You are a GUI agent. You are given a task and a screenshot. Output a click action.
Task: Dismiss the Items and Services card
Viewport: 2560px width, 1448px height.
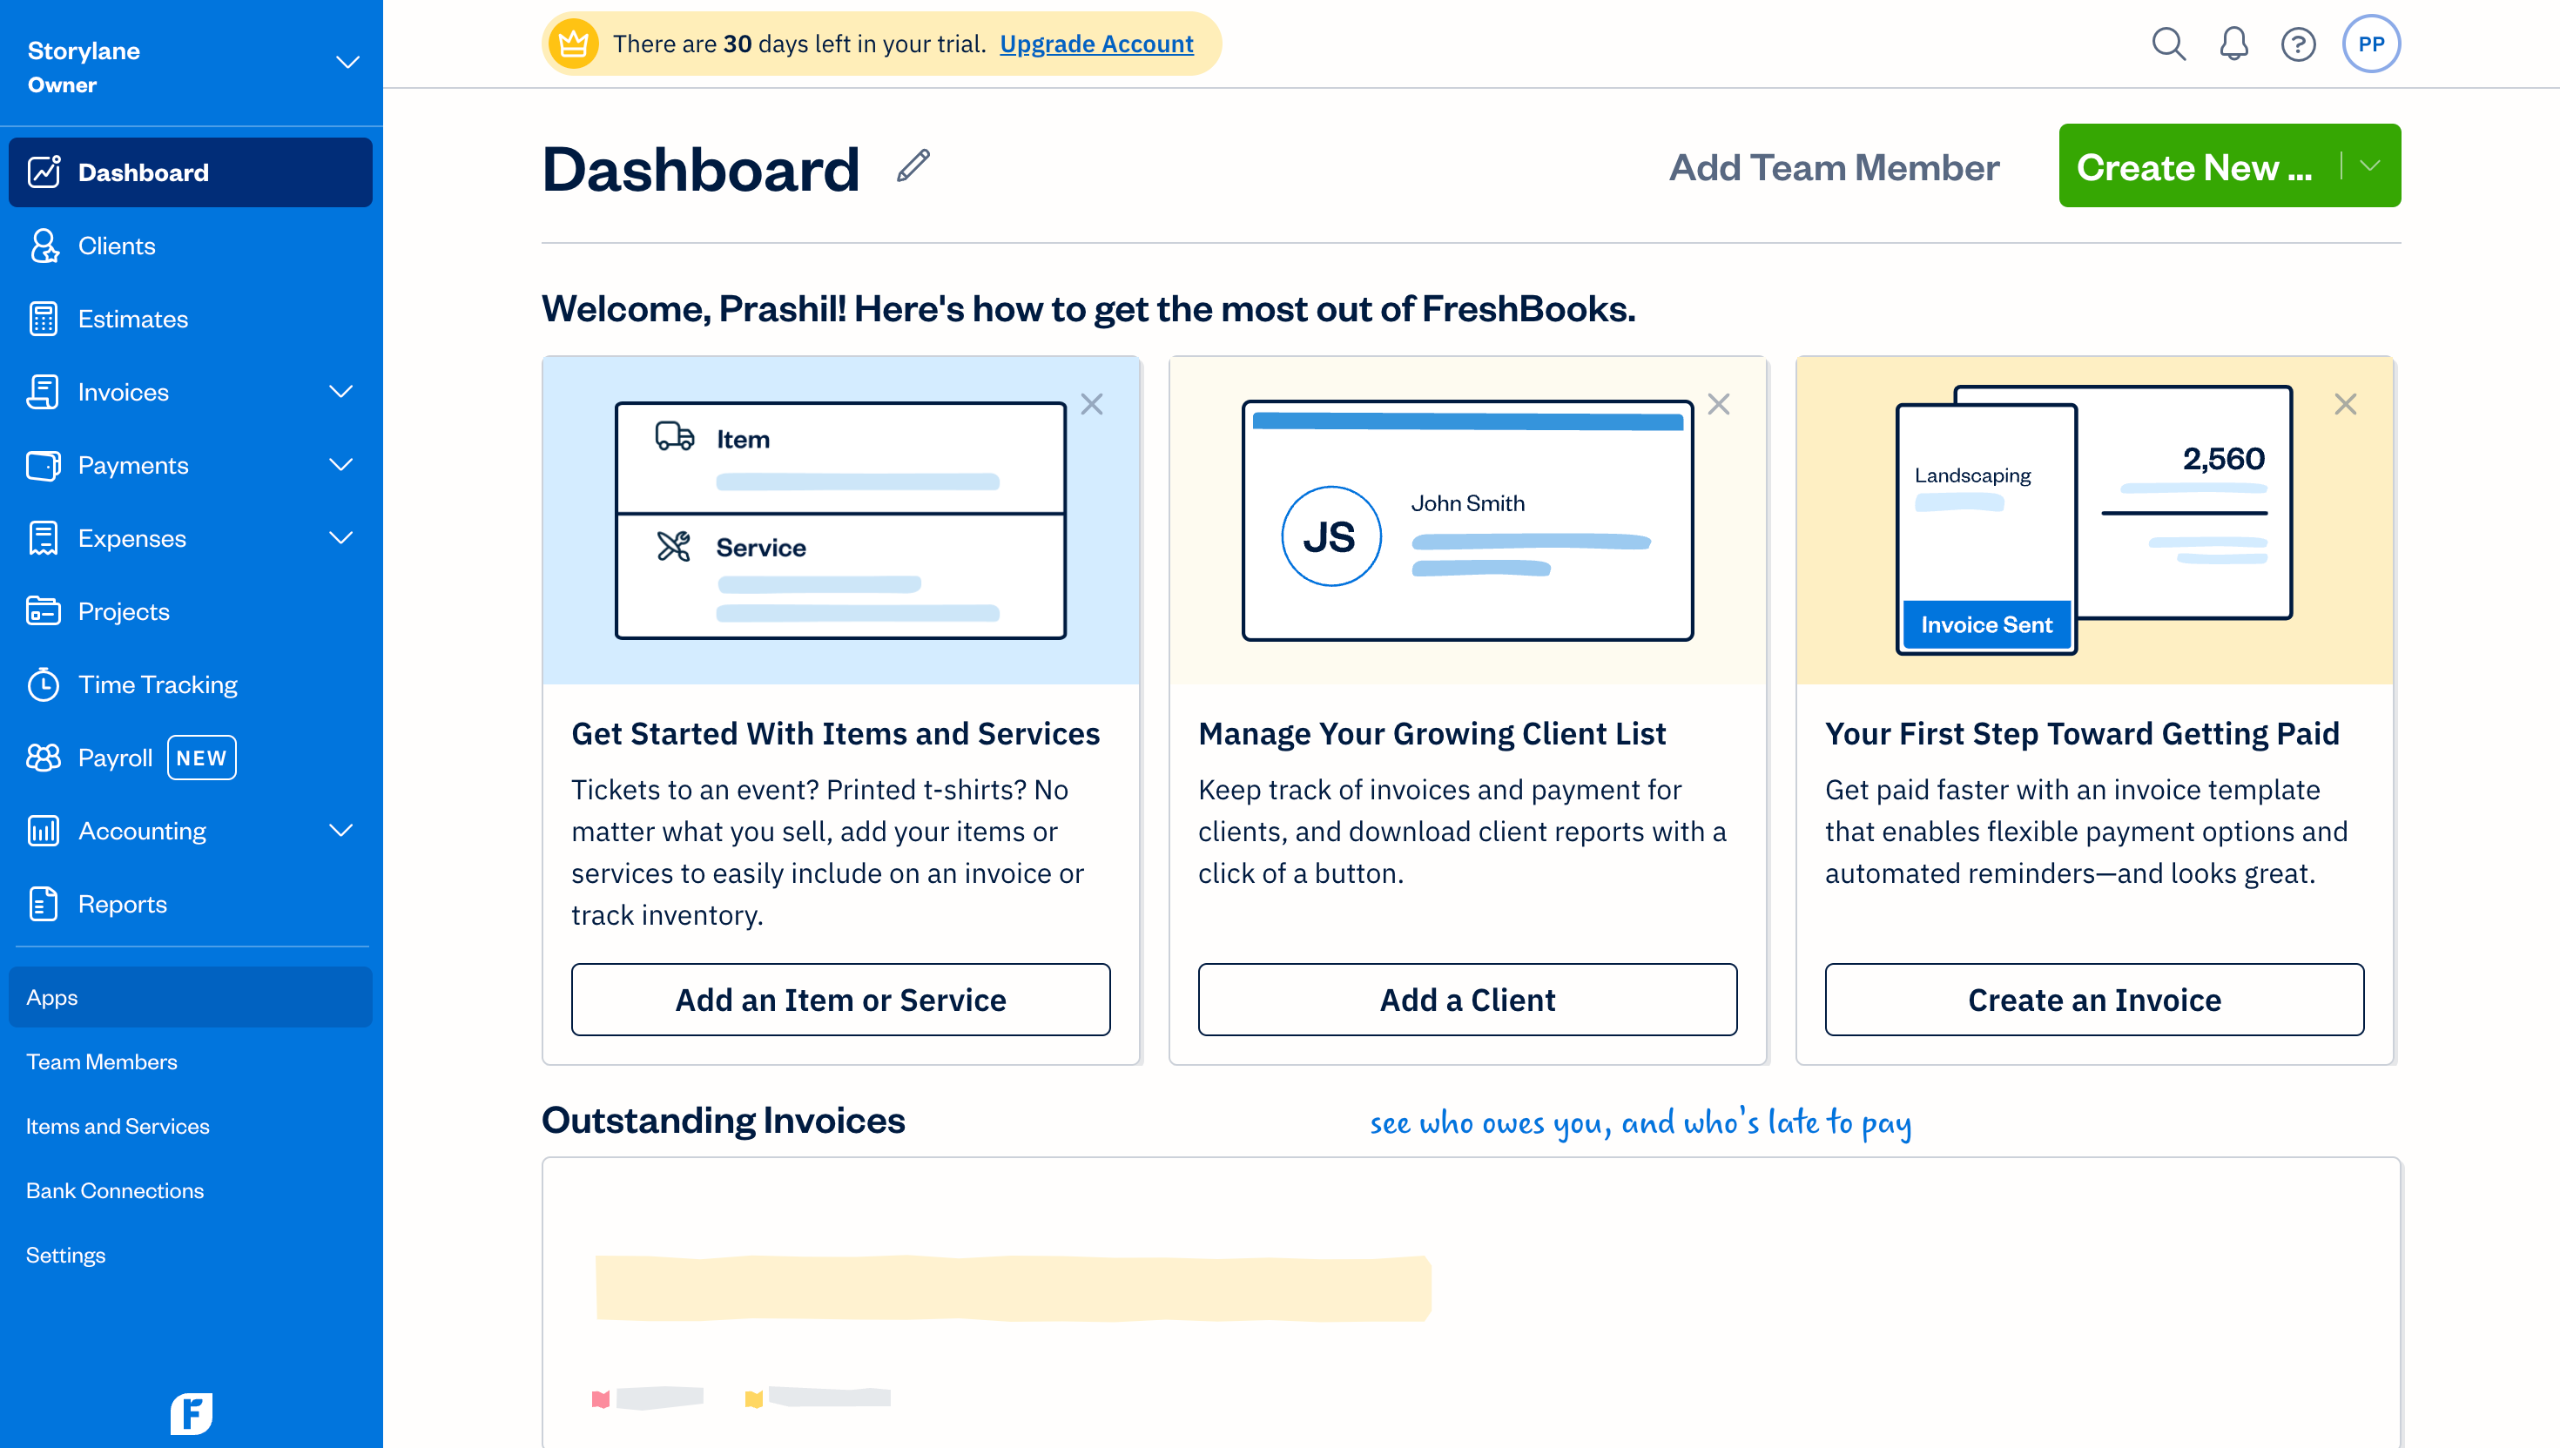1091,404
